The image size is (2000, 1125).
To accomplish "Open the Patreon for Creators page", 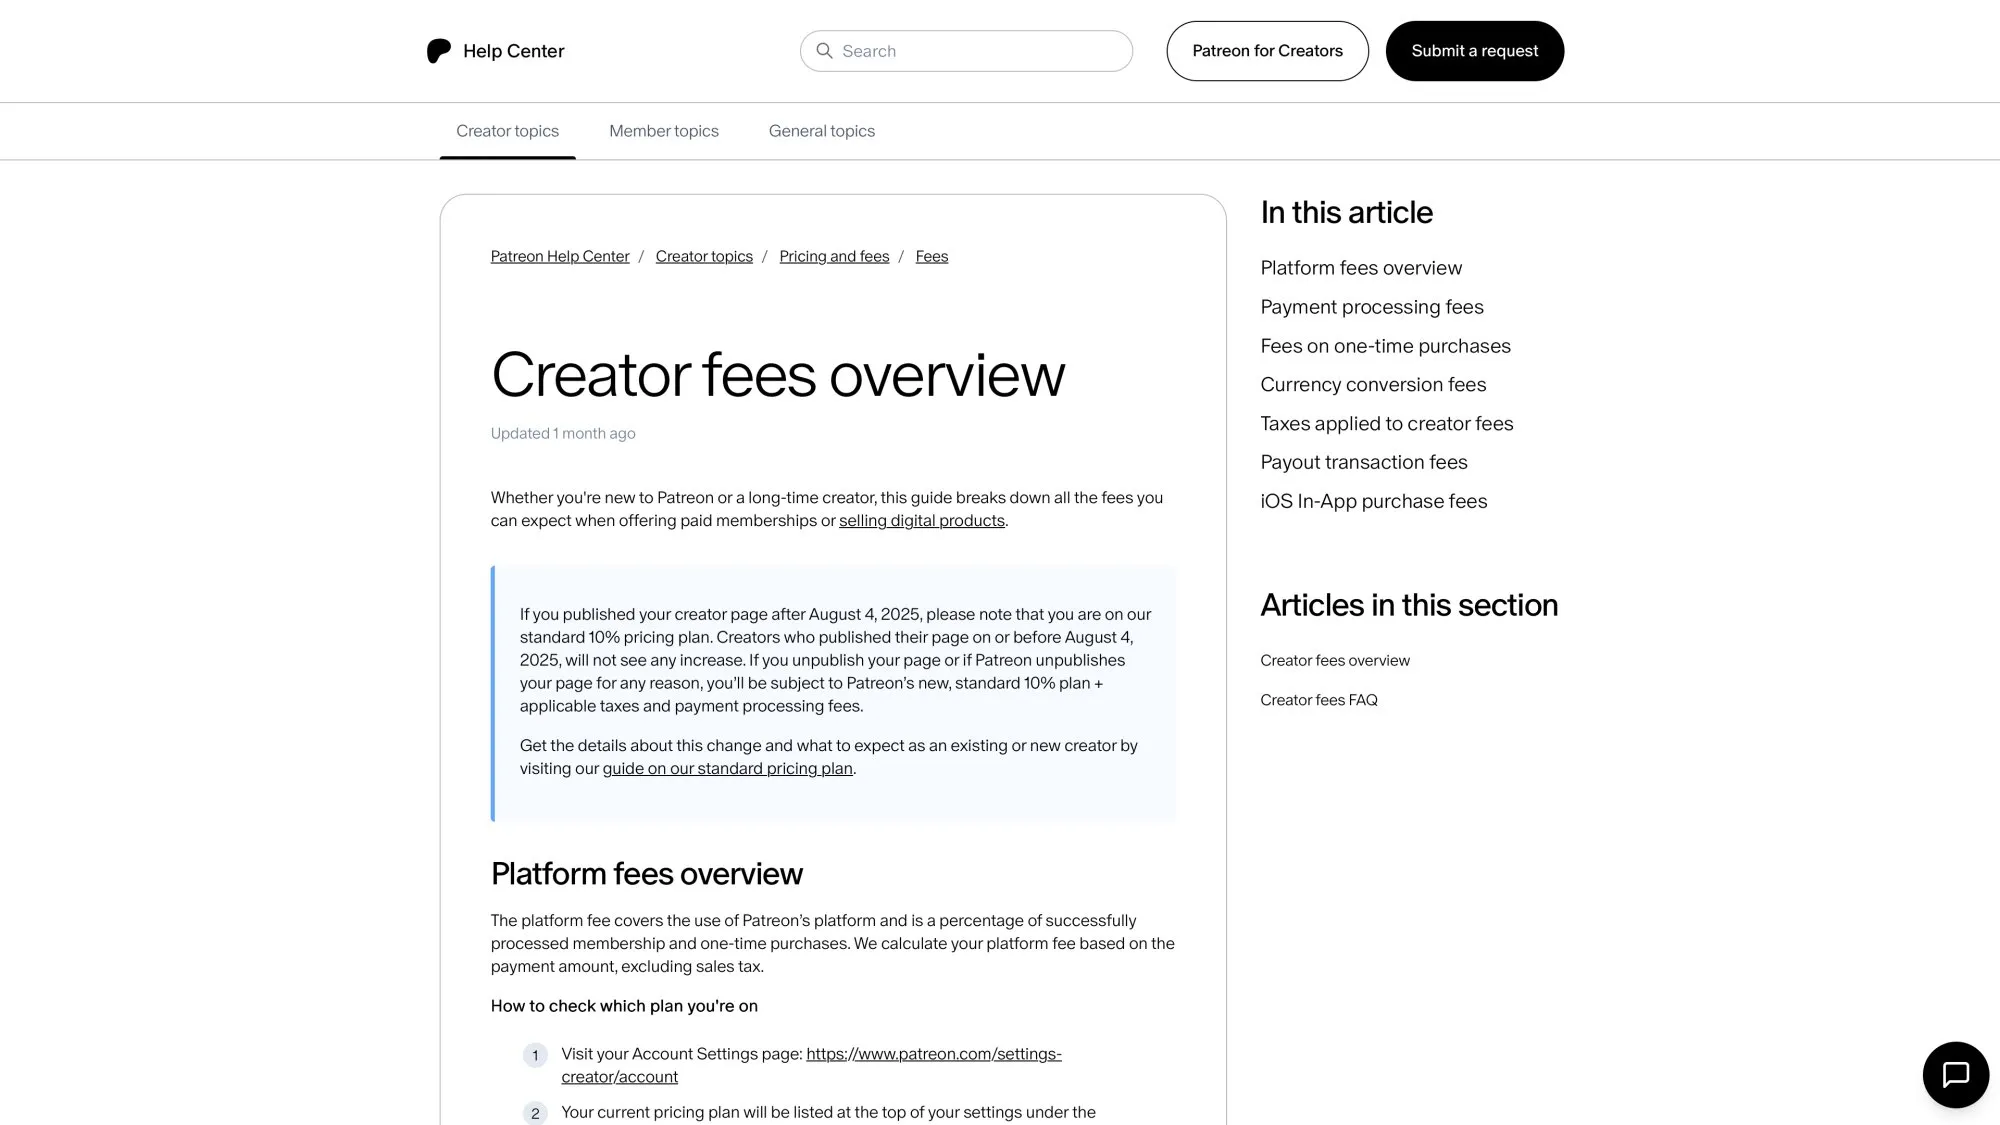I will pos(1266,50).
